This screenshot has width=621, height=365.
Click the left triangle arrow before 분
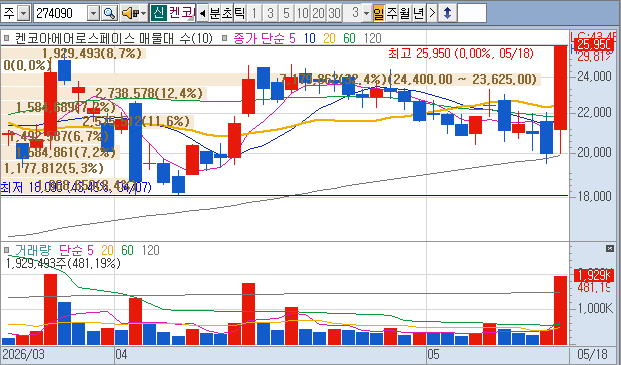pos(202,13)
